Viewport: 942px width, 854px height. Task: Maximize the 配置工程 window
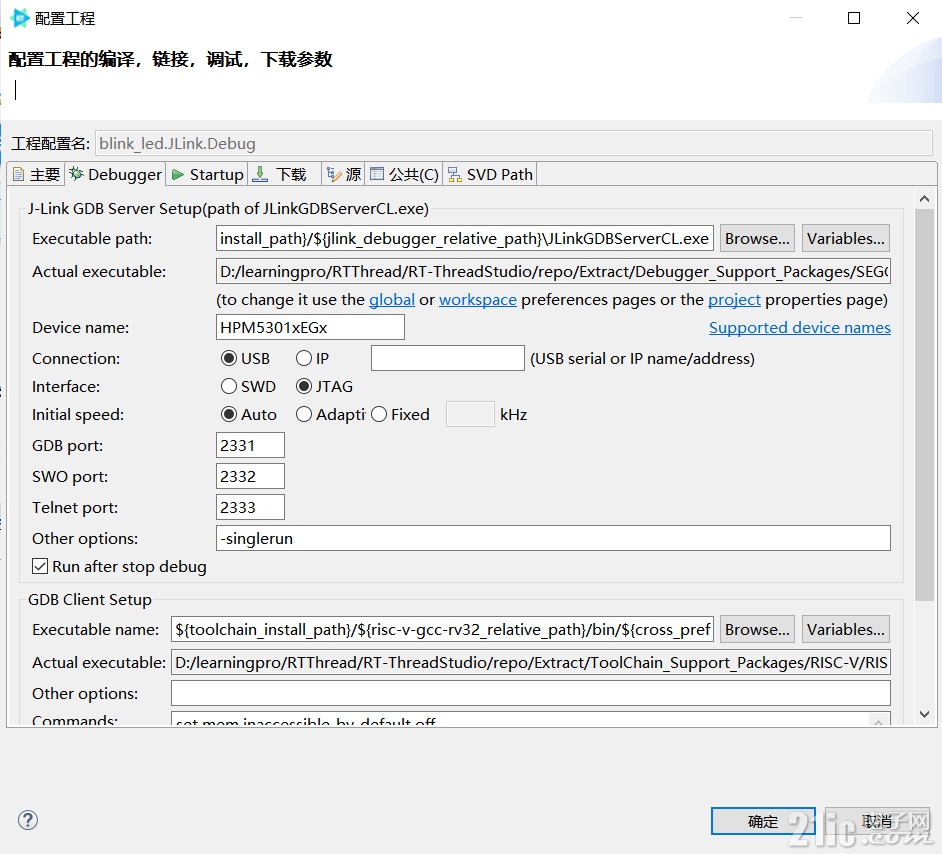tap(854, 18)
